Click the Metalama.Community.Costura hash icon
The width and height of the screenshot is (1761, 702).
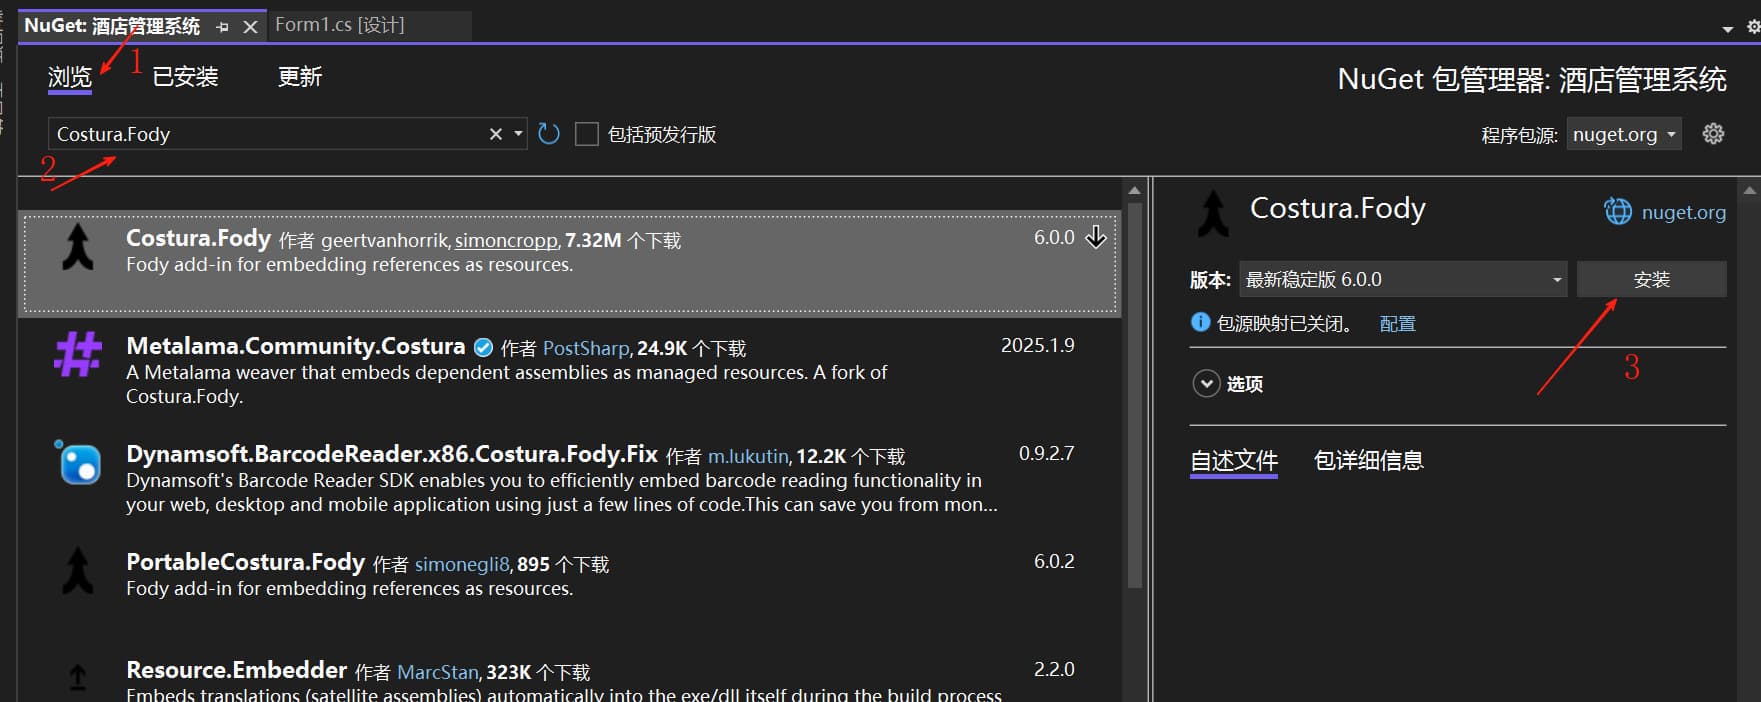pos(78,354)
